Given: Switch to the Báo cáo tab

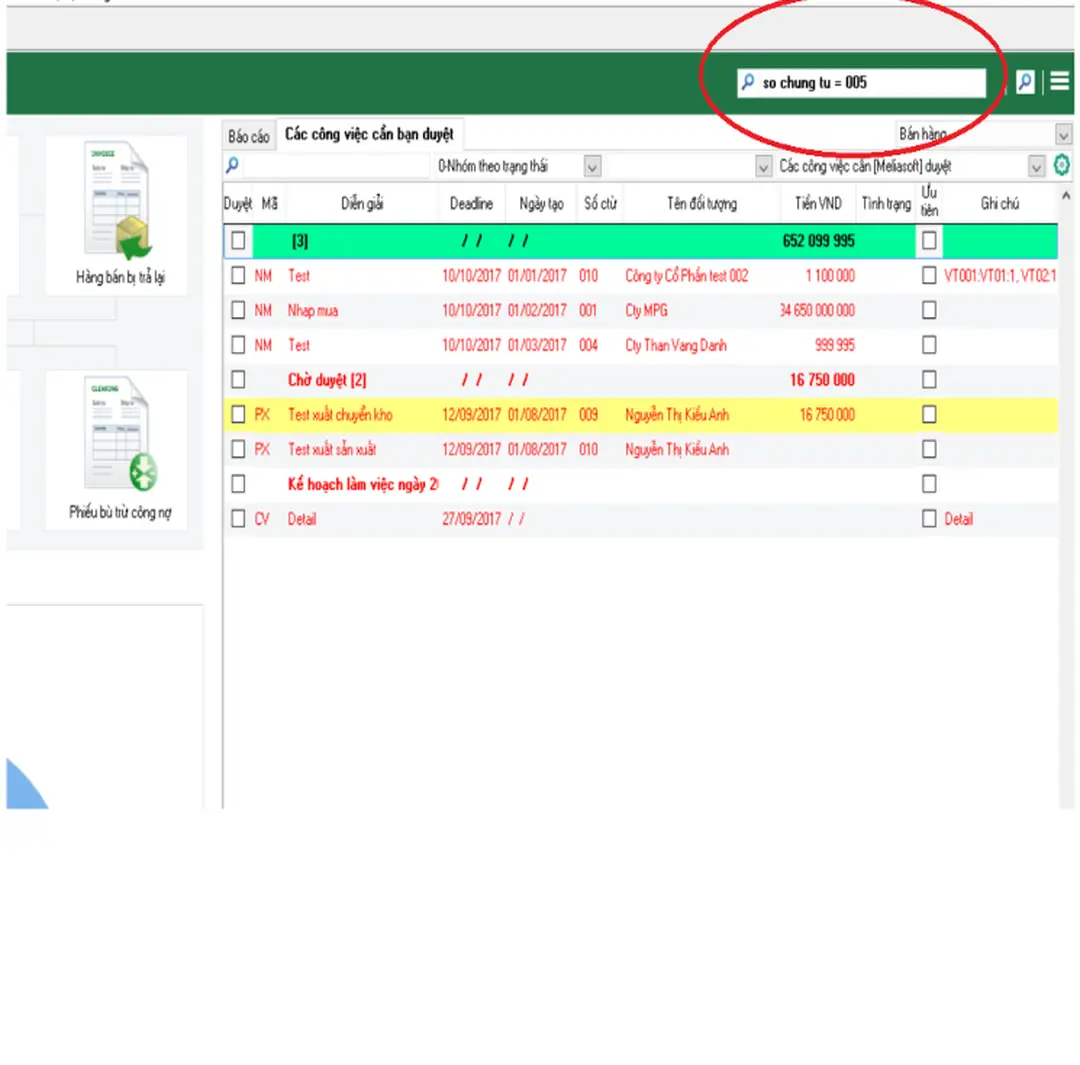Looking at the screenshot, I should click(248, 134).
